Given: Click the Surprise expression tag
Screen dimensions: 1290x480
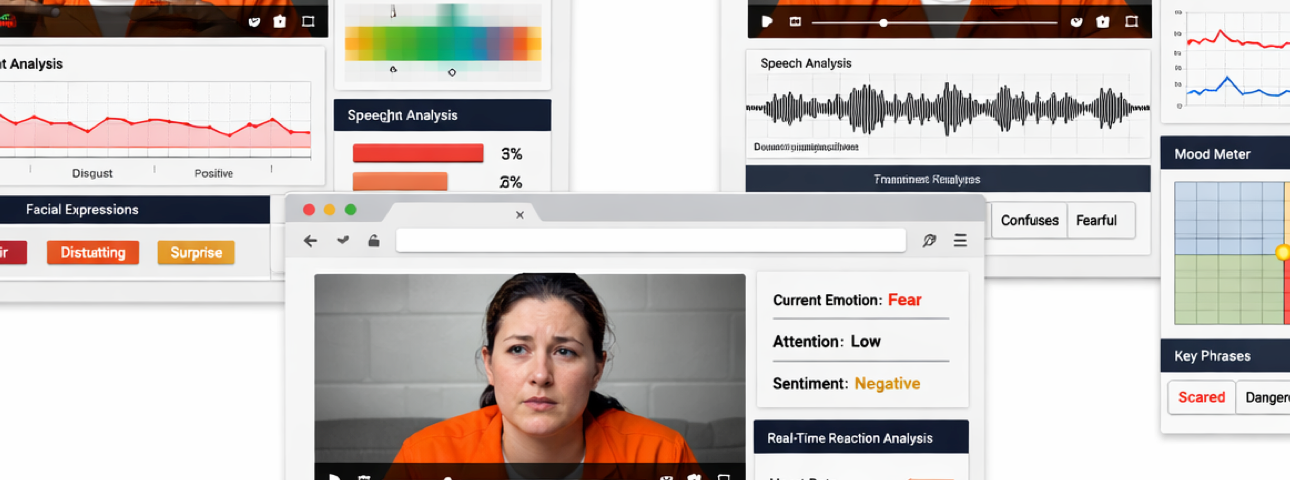Looking at the screenshot, I should point(196,252).
